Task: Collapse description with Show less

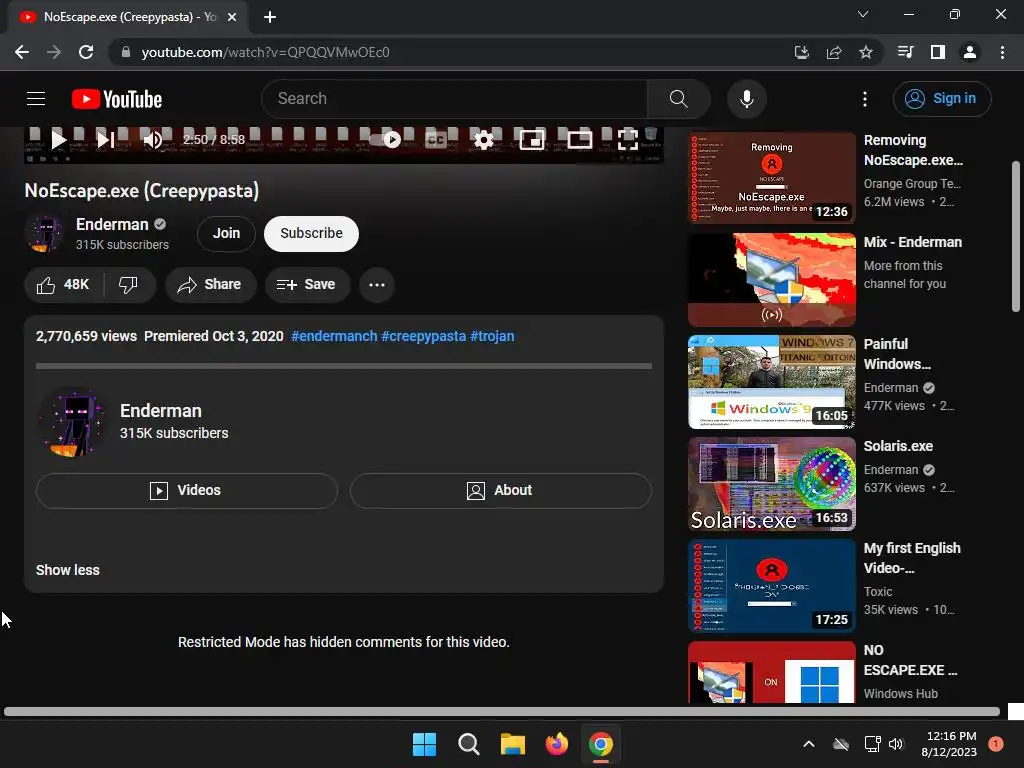Action: (68, 570)
